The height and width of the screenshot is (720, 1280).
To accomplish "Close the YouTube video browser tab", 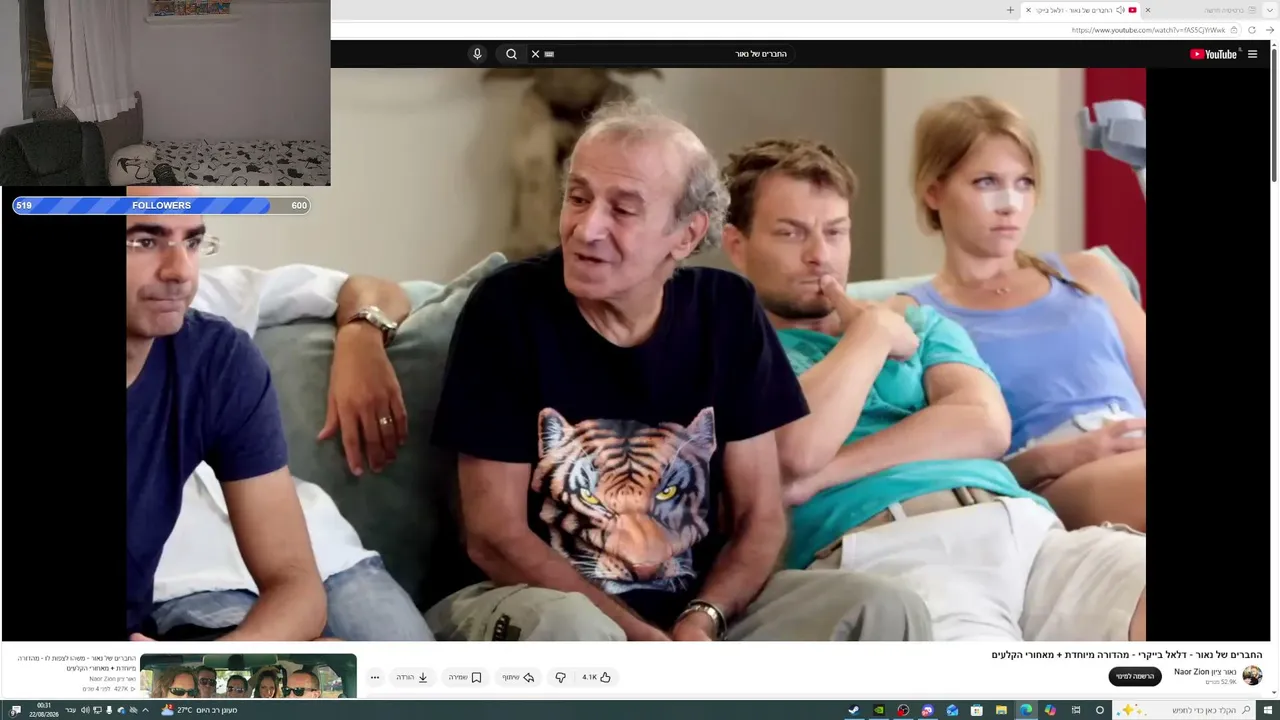I will tap(1028, 10).
